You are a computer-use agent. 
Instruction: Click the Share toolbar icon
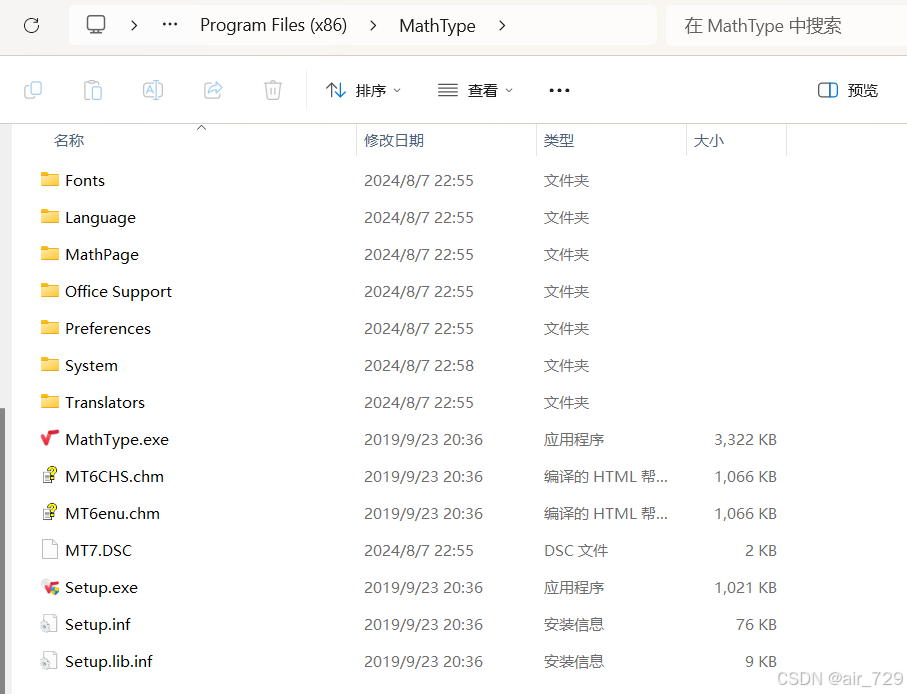pos(213,90)
